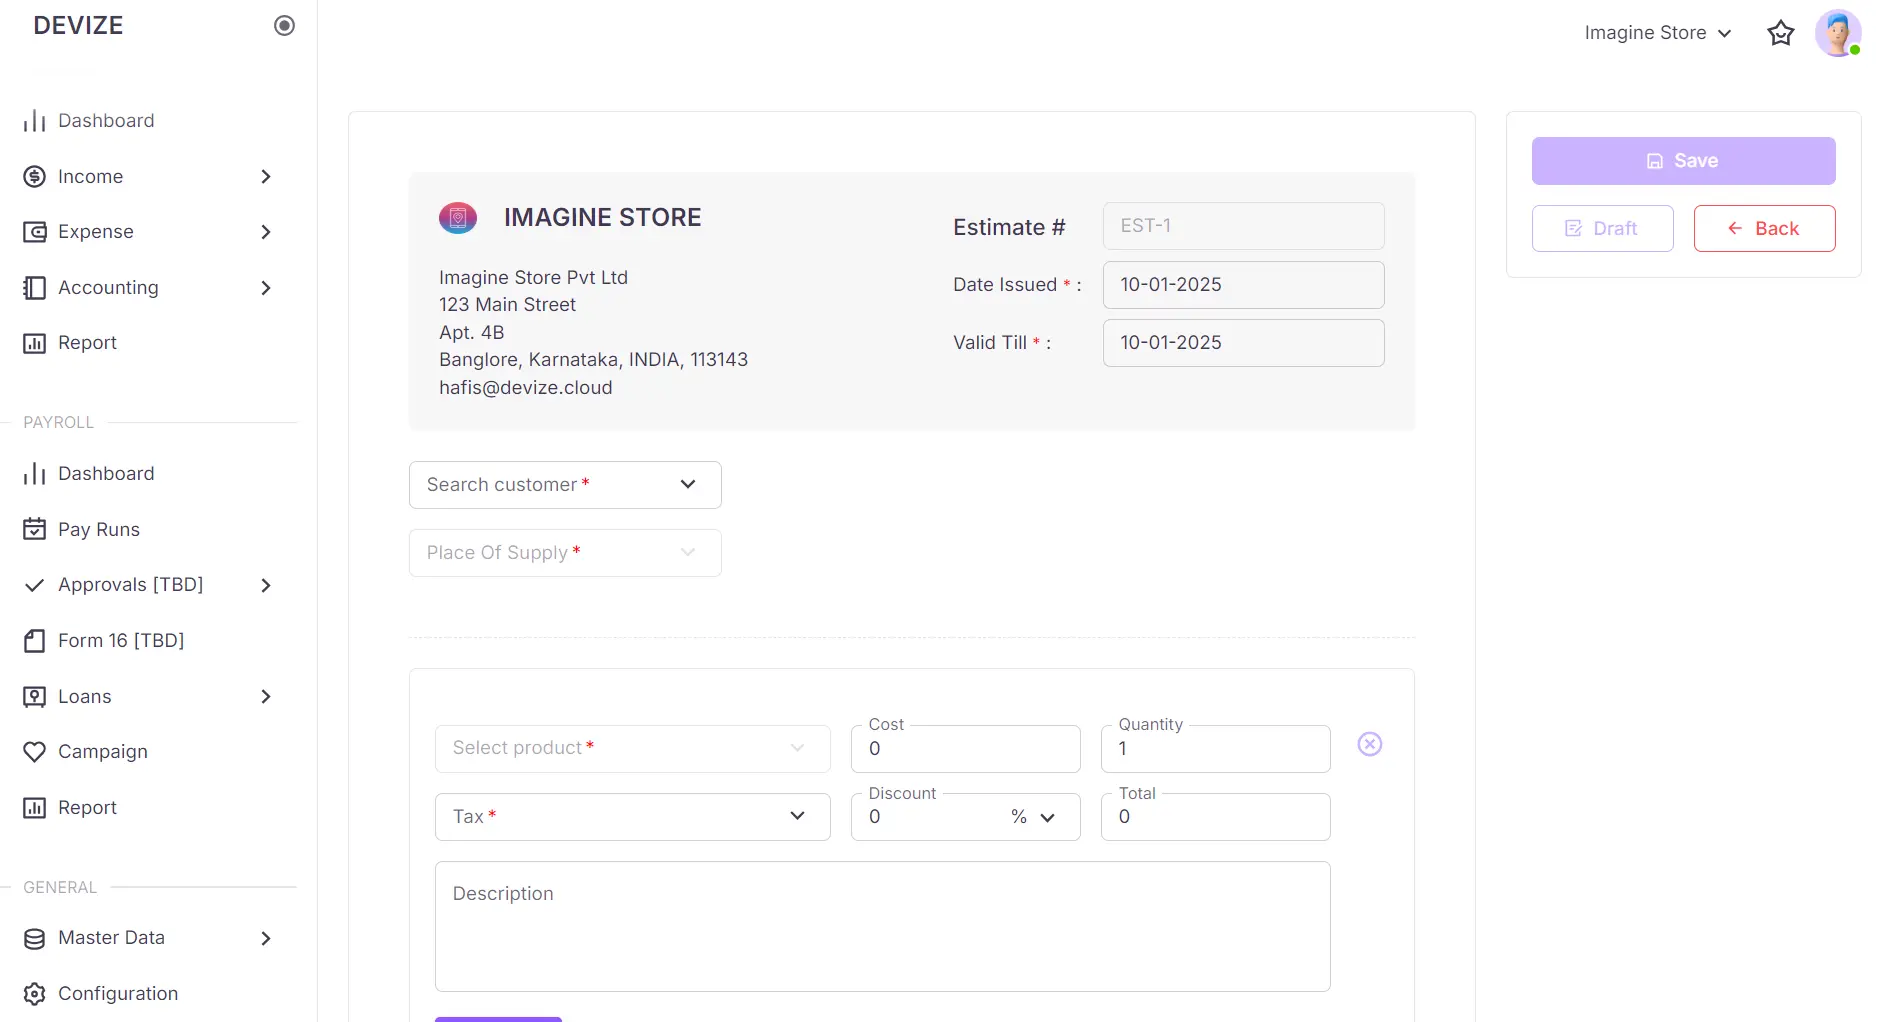Screen dimensions: 1883x1022
Task: Expand the Master Data chevron
Action: click(x=266, y=938)
